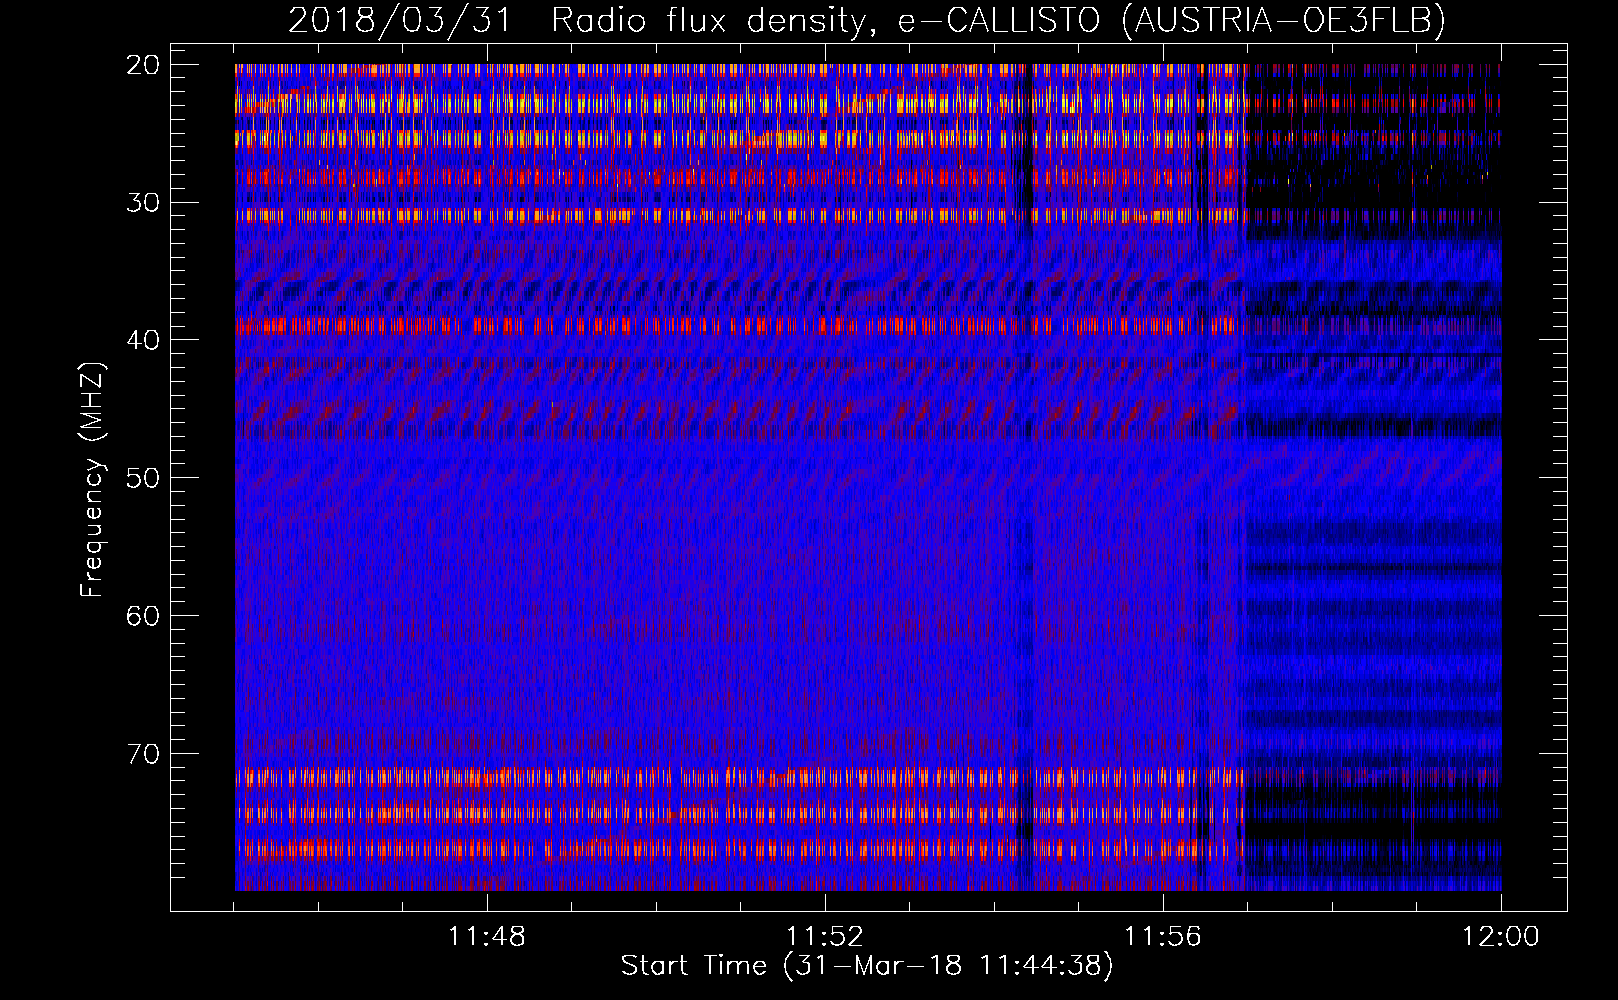Click the 20 frequency tick label
This screenshot has height=1000, width=1618.
click(143, 65)
